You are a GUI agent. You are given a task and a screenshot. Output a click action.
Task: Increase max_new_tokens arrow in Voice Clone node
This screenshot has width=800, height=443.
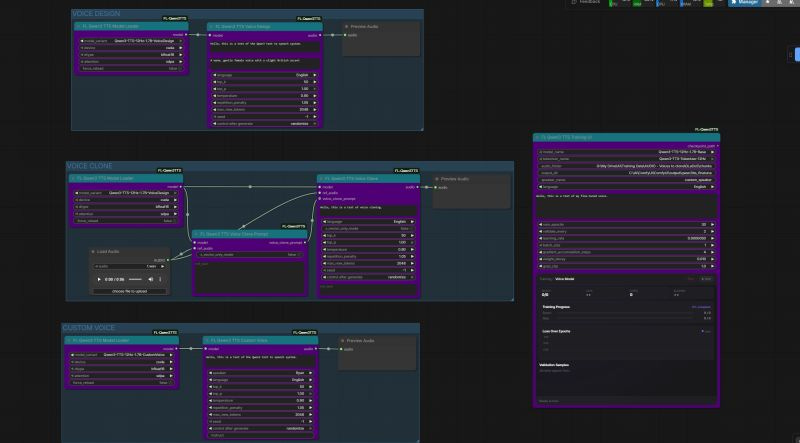[412, 263]
